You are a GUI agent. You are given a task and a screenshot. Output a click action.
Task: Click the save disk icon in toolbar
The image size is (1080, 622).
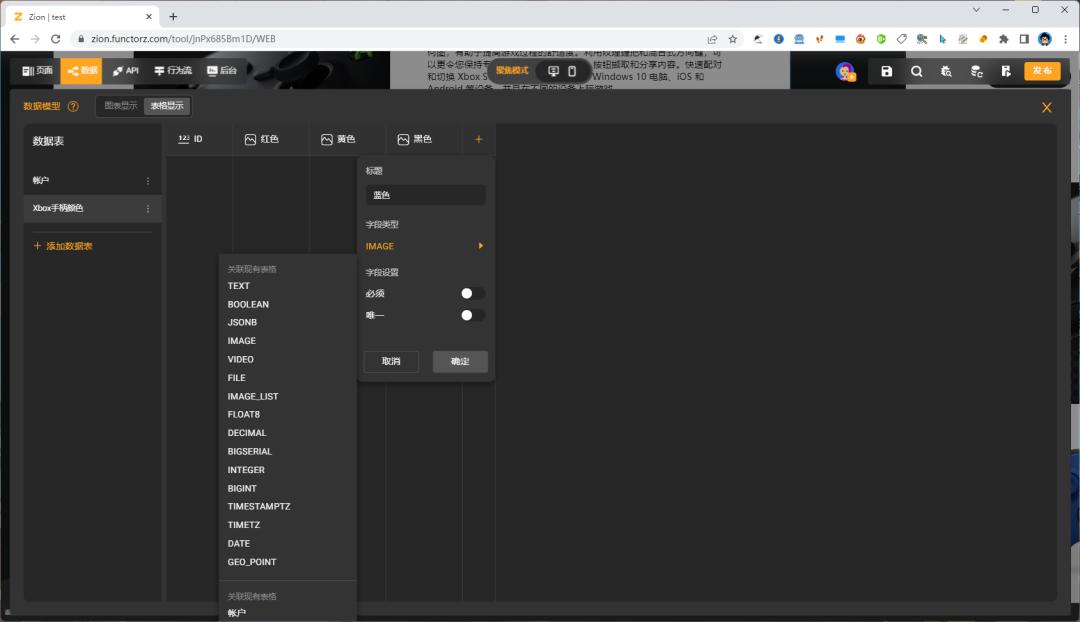(x=887, y=71)
